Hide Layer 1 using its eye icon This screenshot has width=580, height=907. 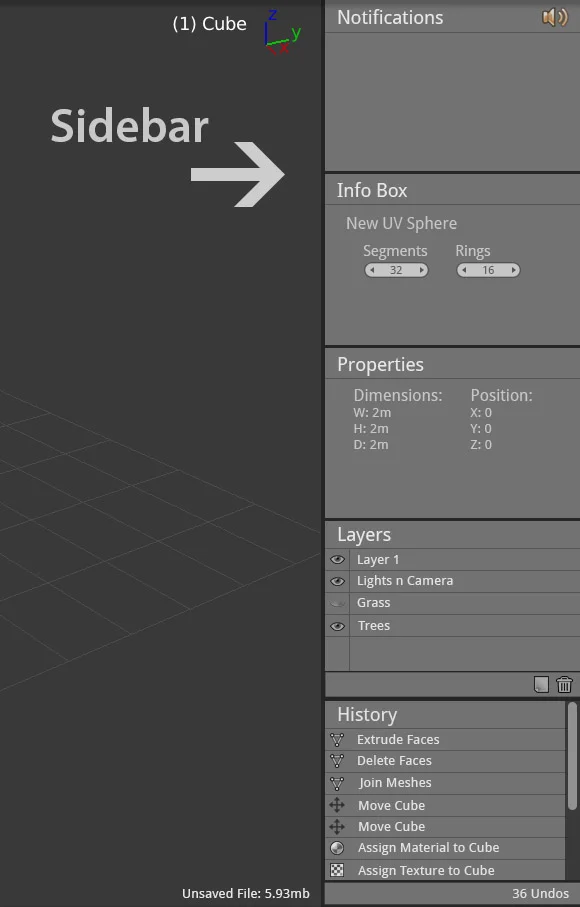tap(338, 559)
